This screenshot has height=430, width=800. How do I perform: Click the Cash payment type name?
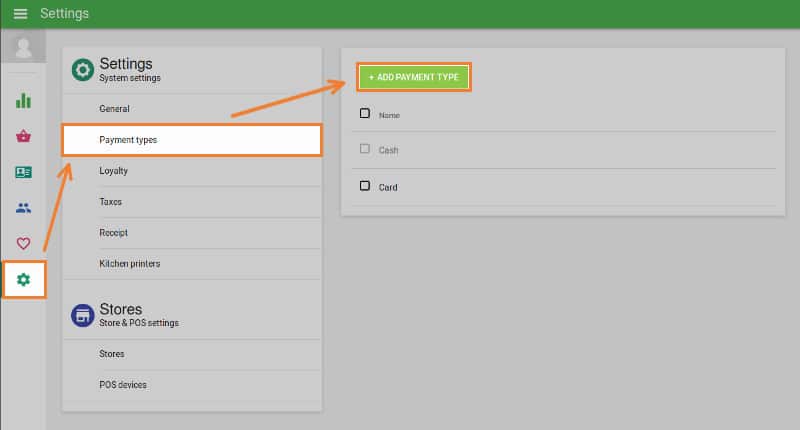(388, 150)
